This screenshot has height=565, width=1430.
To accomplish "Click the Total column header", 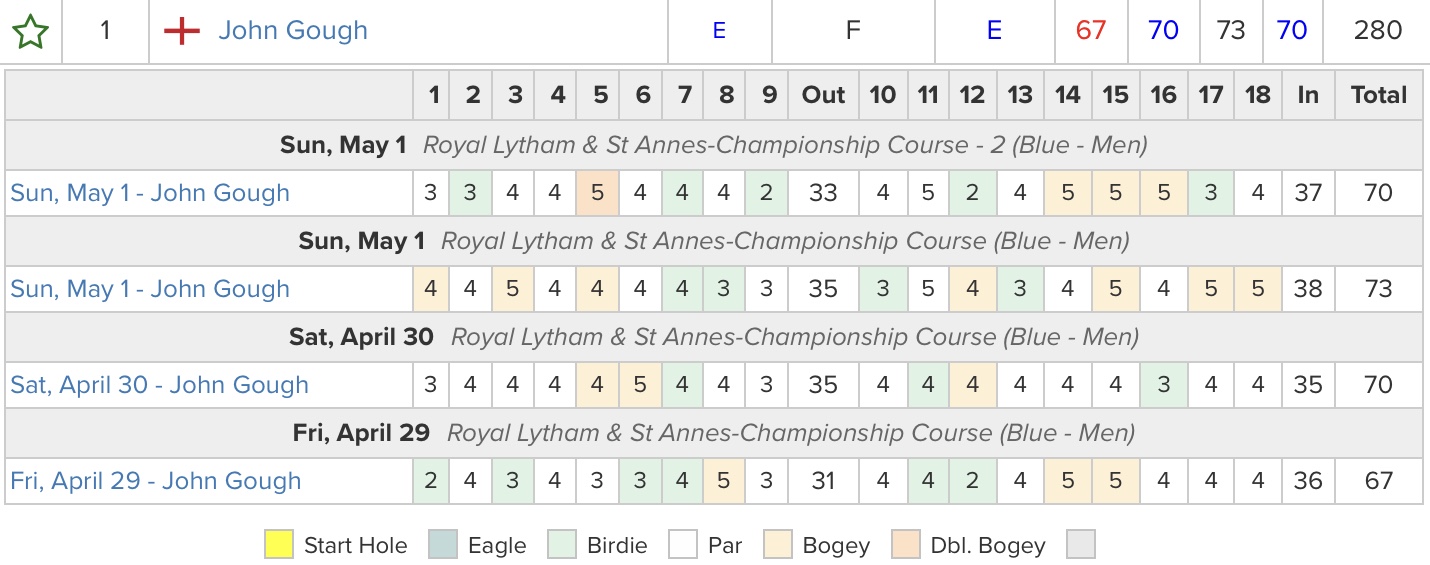I will pyautogui.click(x=1378, y=95).
